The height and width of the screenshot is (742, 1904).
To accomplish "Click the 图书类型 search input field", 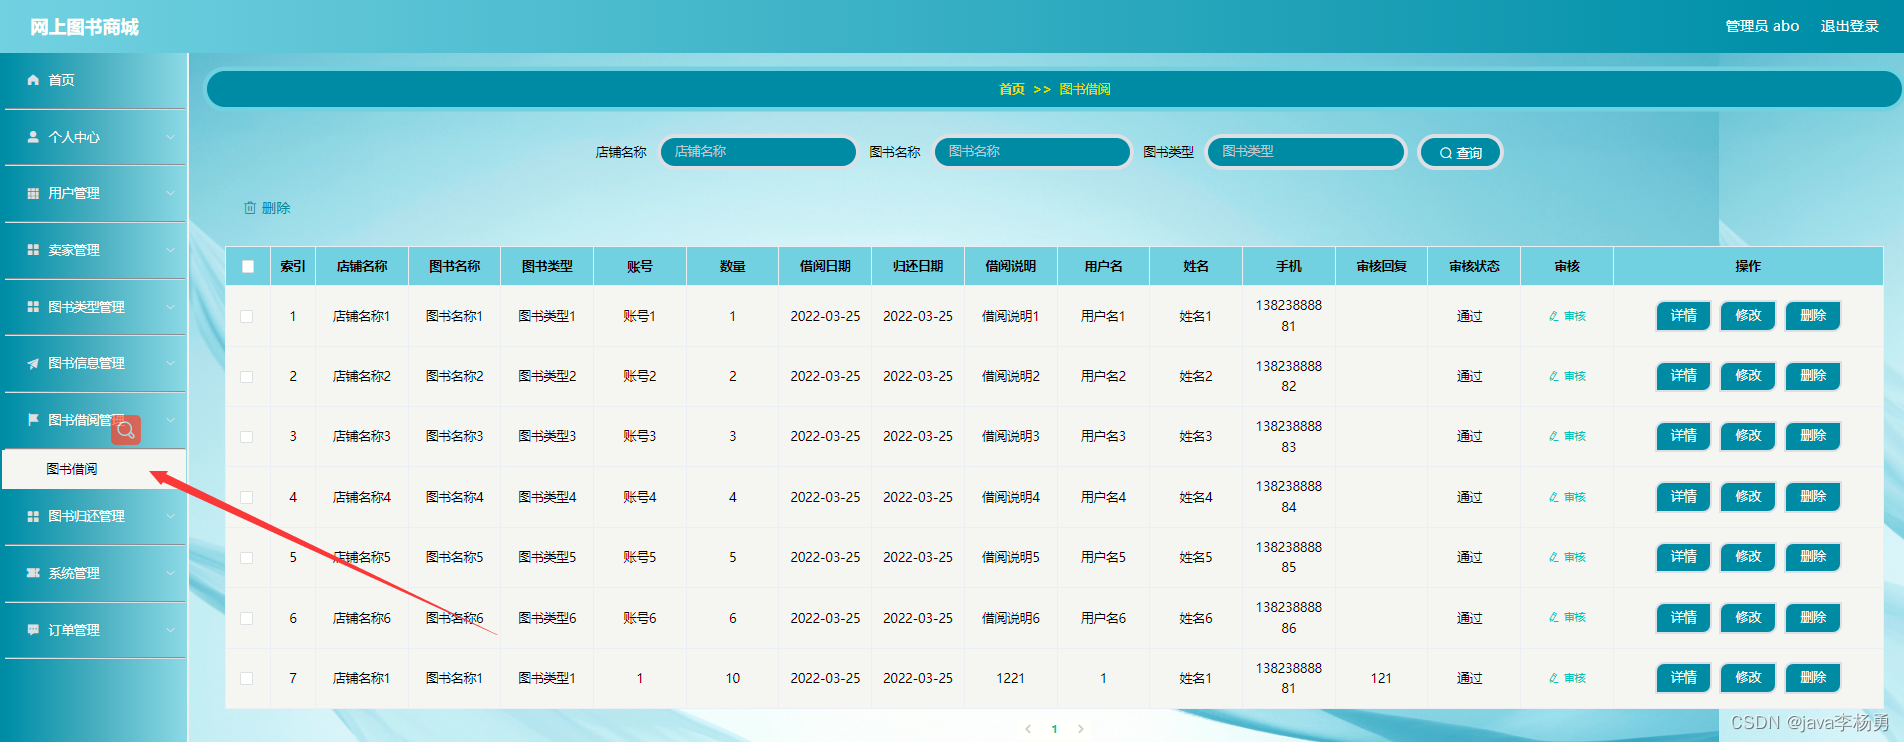I will (1306, 152).
